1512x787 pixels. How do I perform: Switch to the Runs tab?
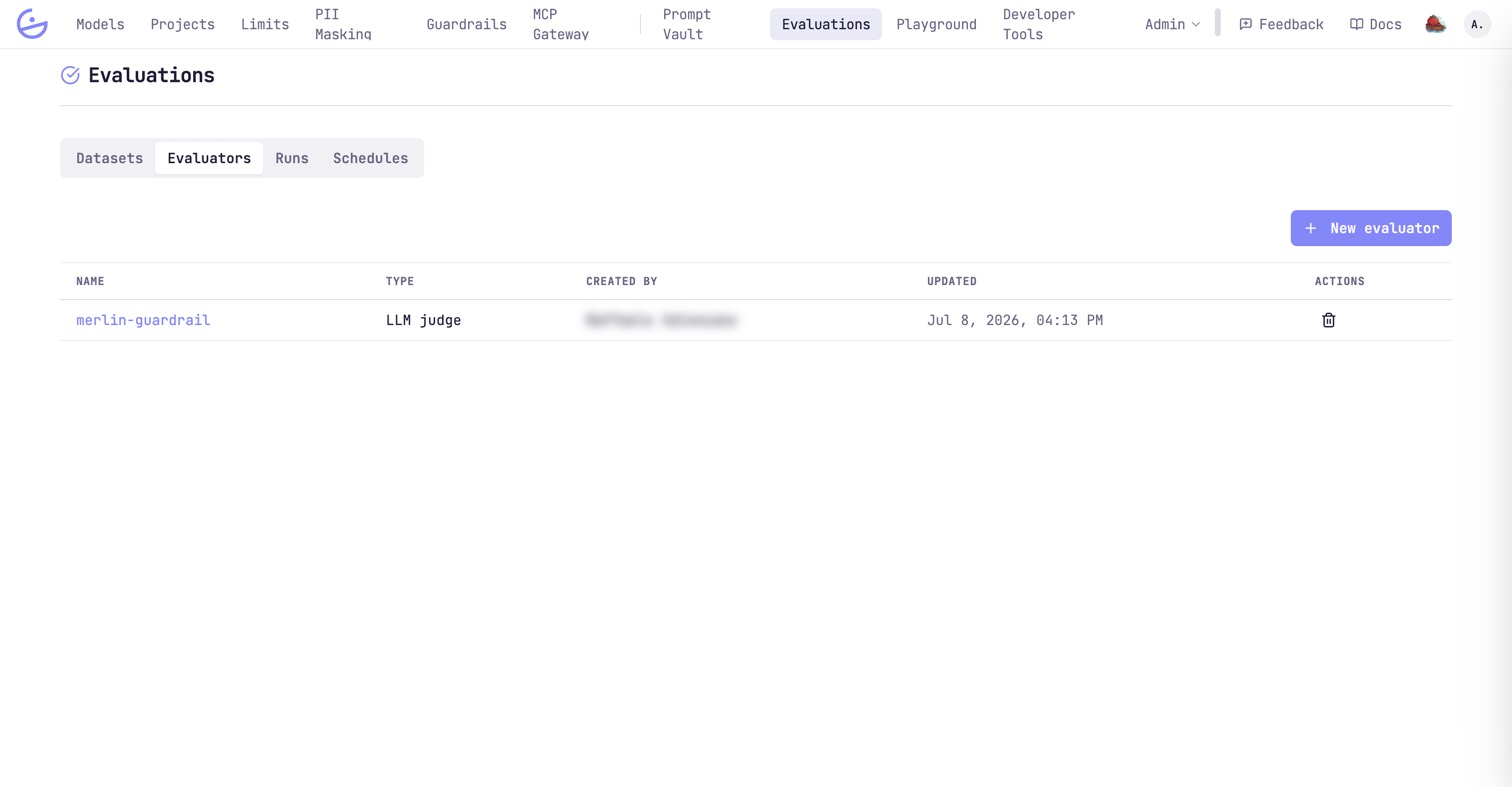[x=292, y=158]
